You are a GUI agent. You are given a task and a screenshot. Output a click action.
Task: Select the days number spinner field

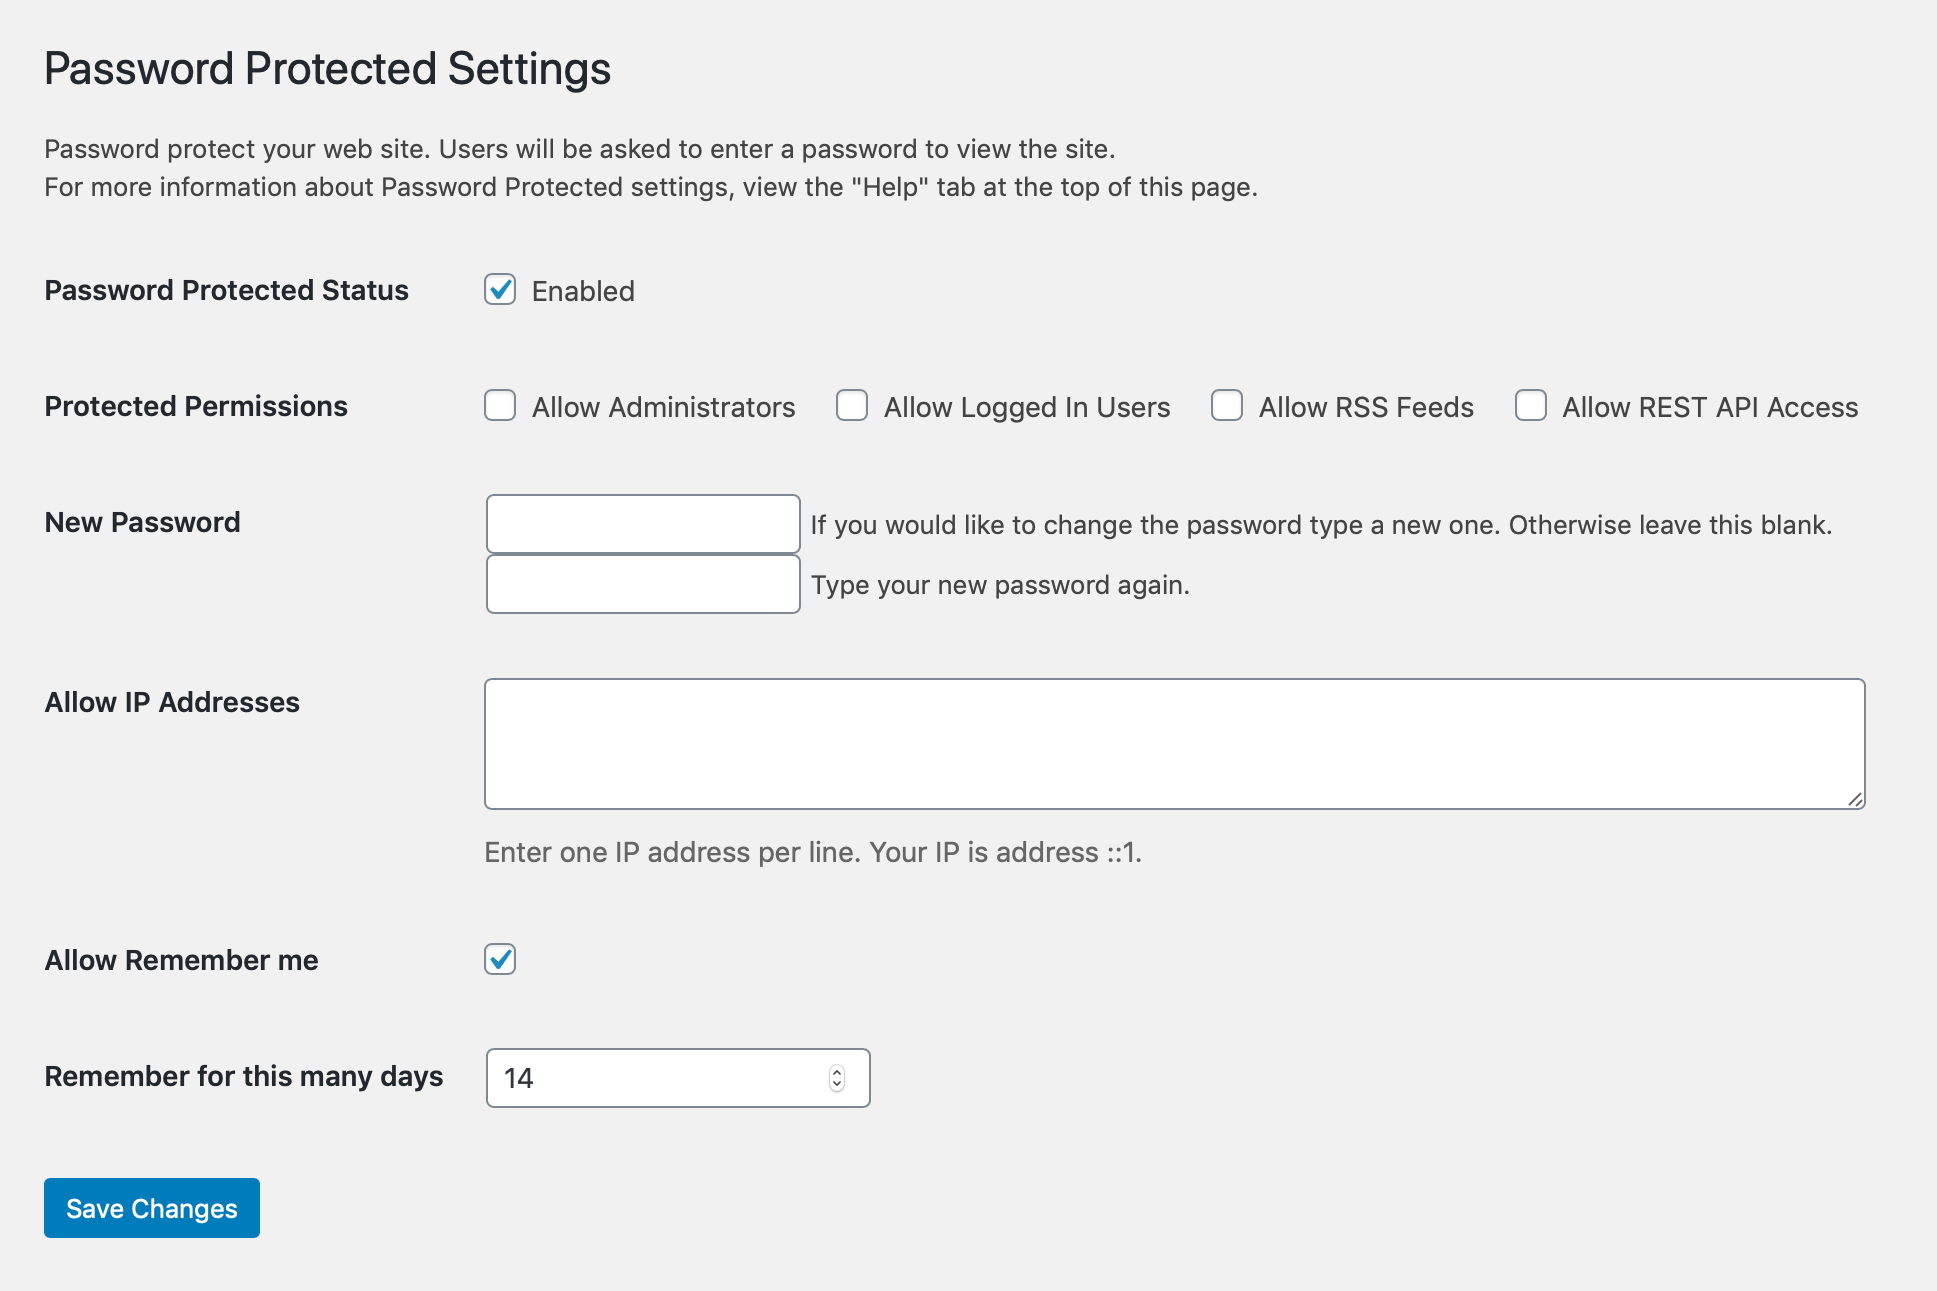pos(677,1078)
